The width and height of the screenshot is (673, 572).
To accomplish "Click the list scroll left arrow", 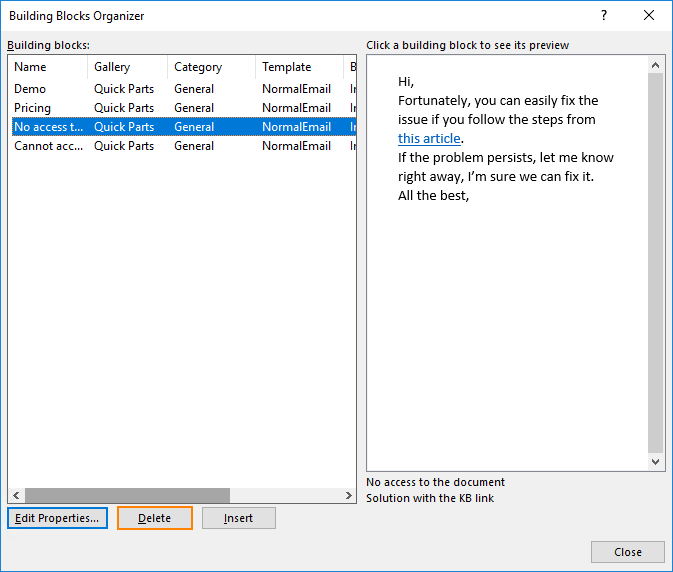I will (16, 496).
